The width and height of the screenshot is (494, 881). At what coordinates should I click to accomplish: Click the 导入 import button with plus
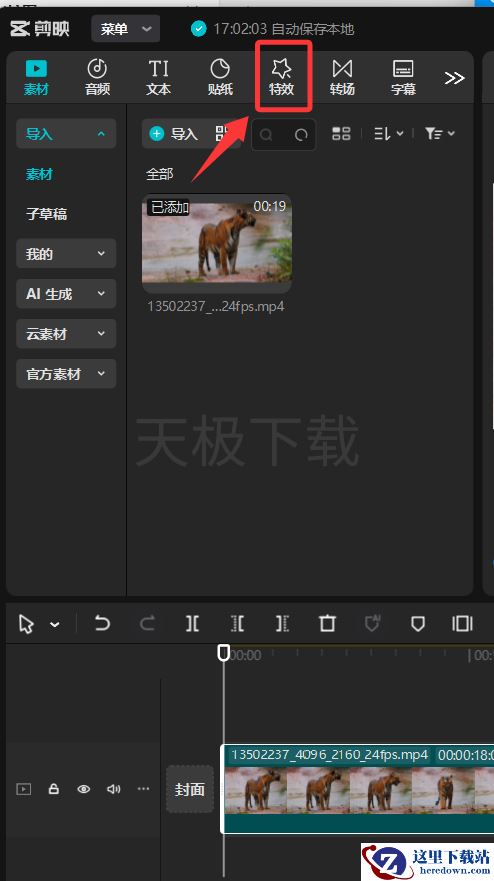(x=174, y=134)
